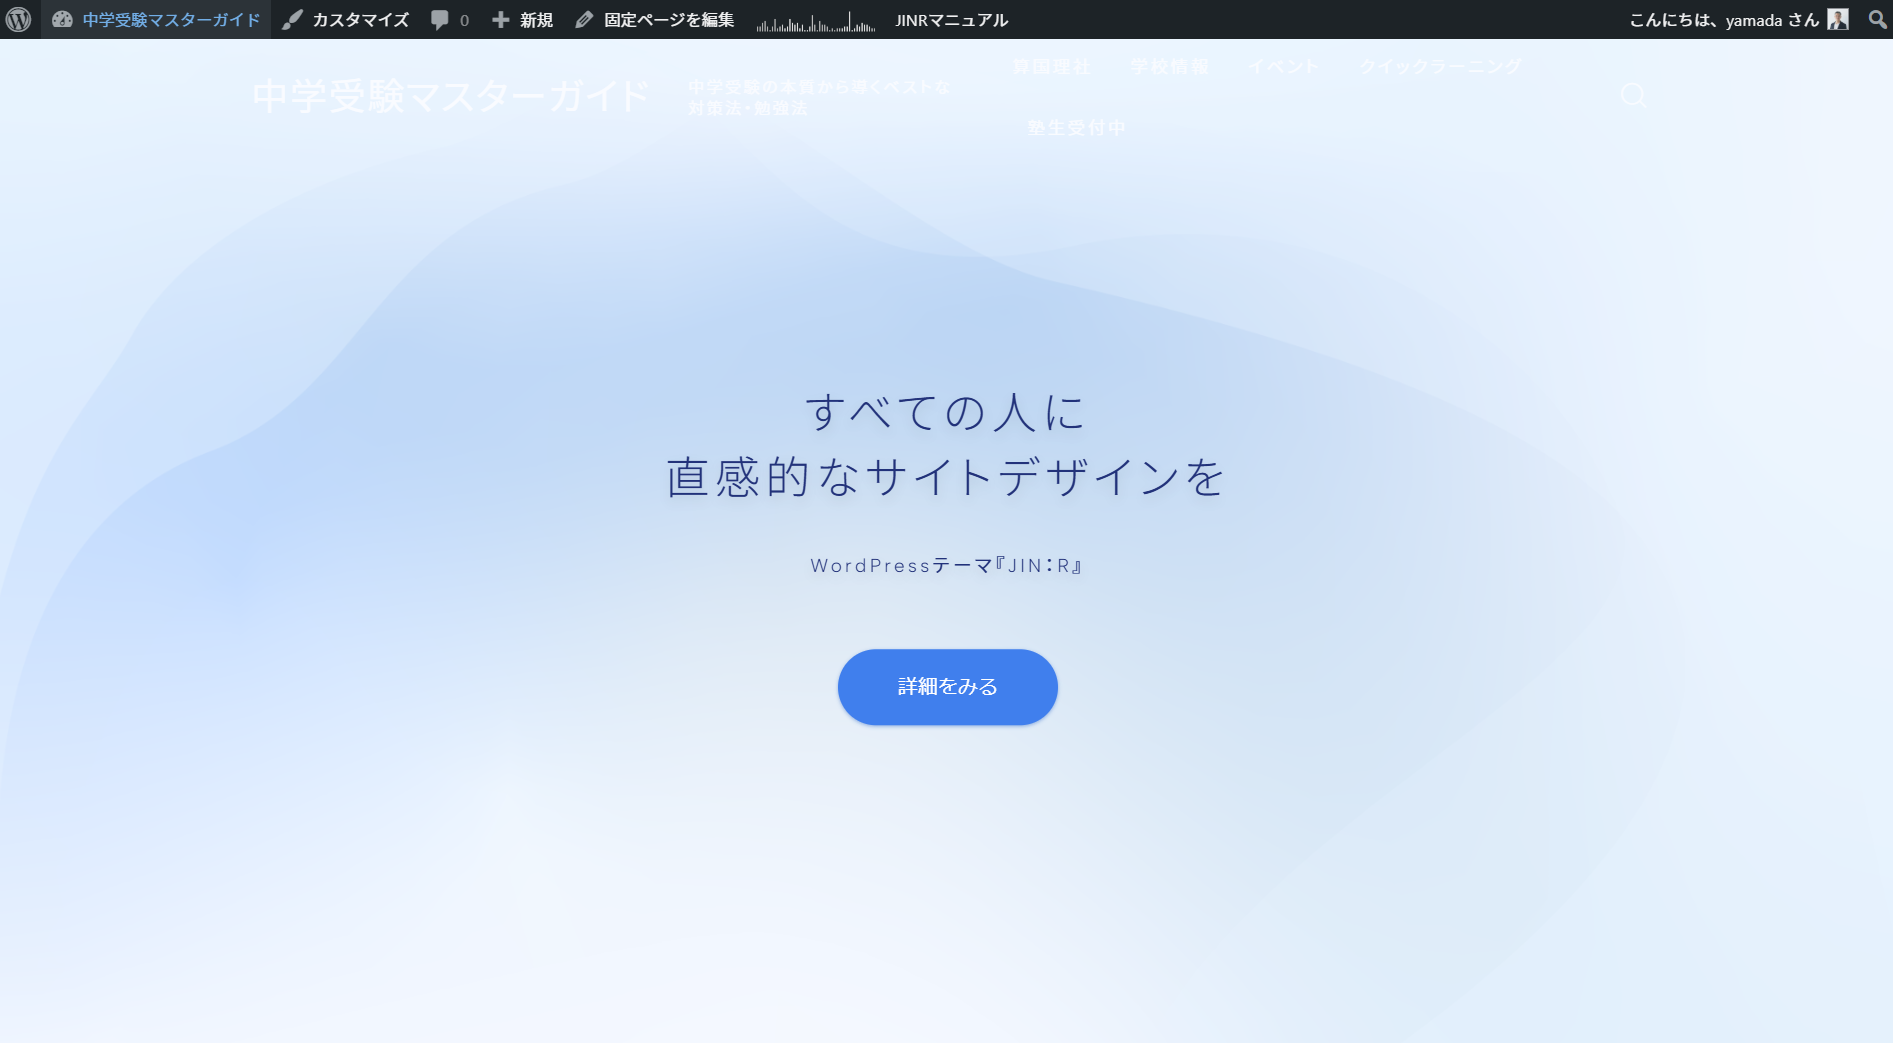Screen dimensions: 1893x1043
Task: Click the first navigation item in site header
Action: click(x=1051, y=67)
